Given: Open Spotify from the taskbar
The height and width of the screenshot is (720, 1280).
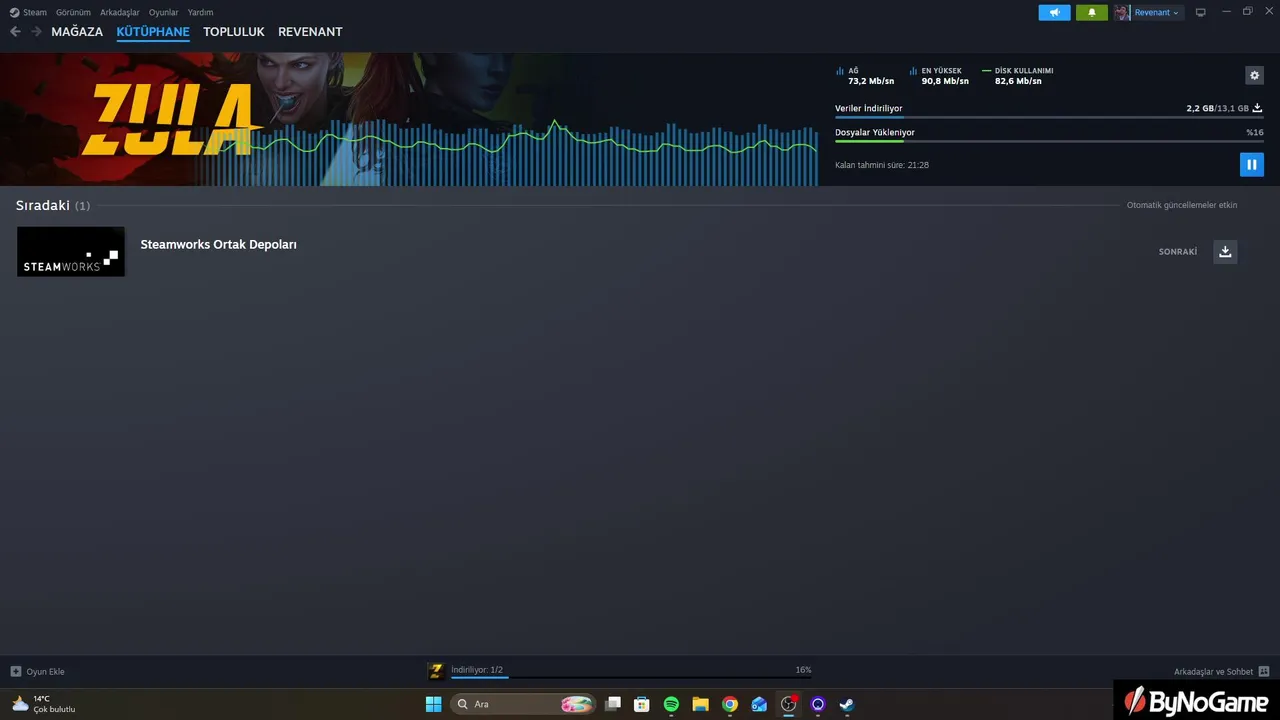Looking at the screenshot, I should coord(671,704).
